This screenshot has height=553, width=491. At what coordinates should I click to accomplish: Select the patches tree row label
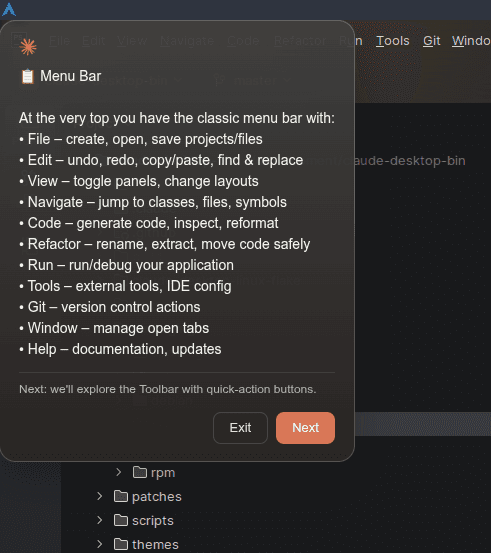[x=157, y=497]
